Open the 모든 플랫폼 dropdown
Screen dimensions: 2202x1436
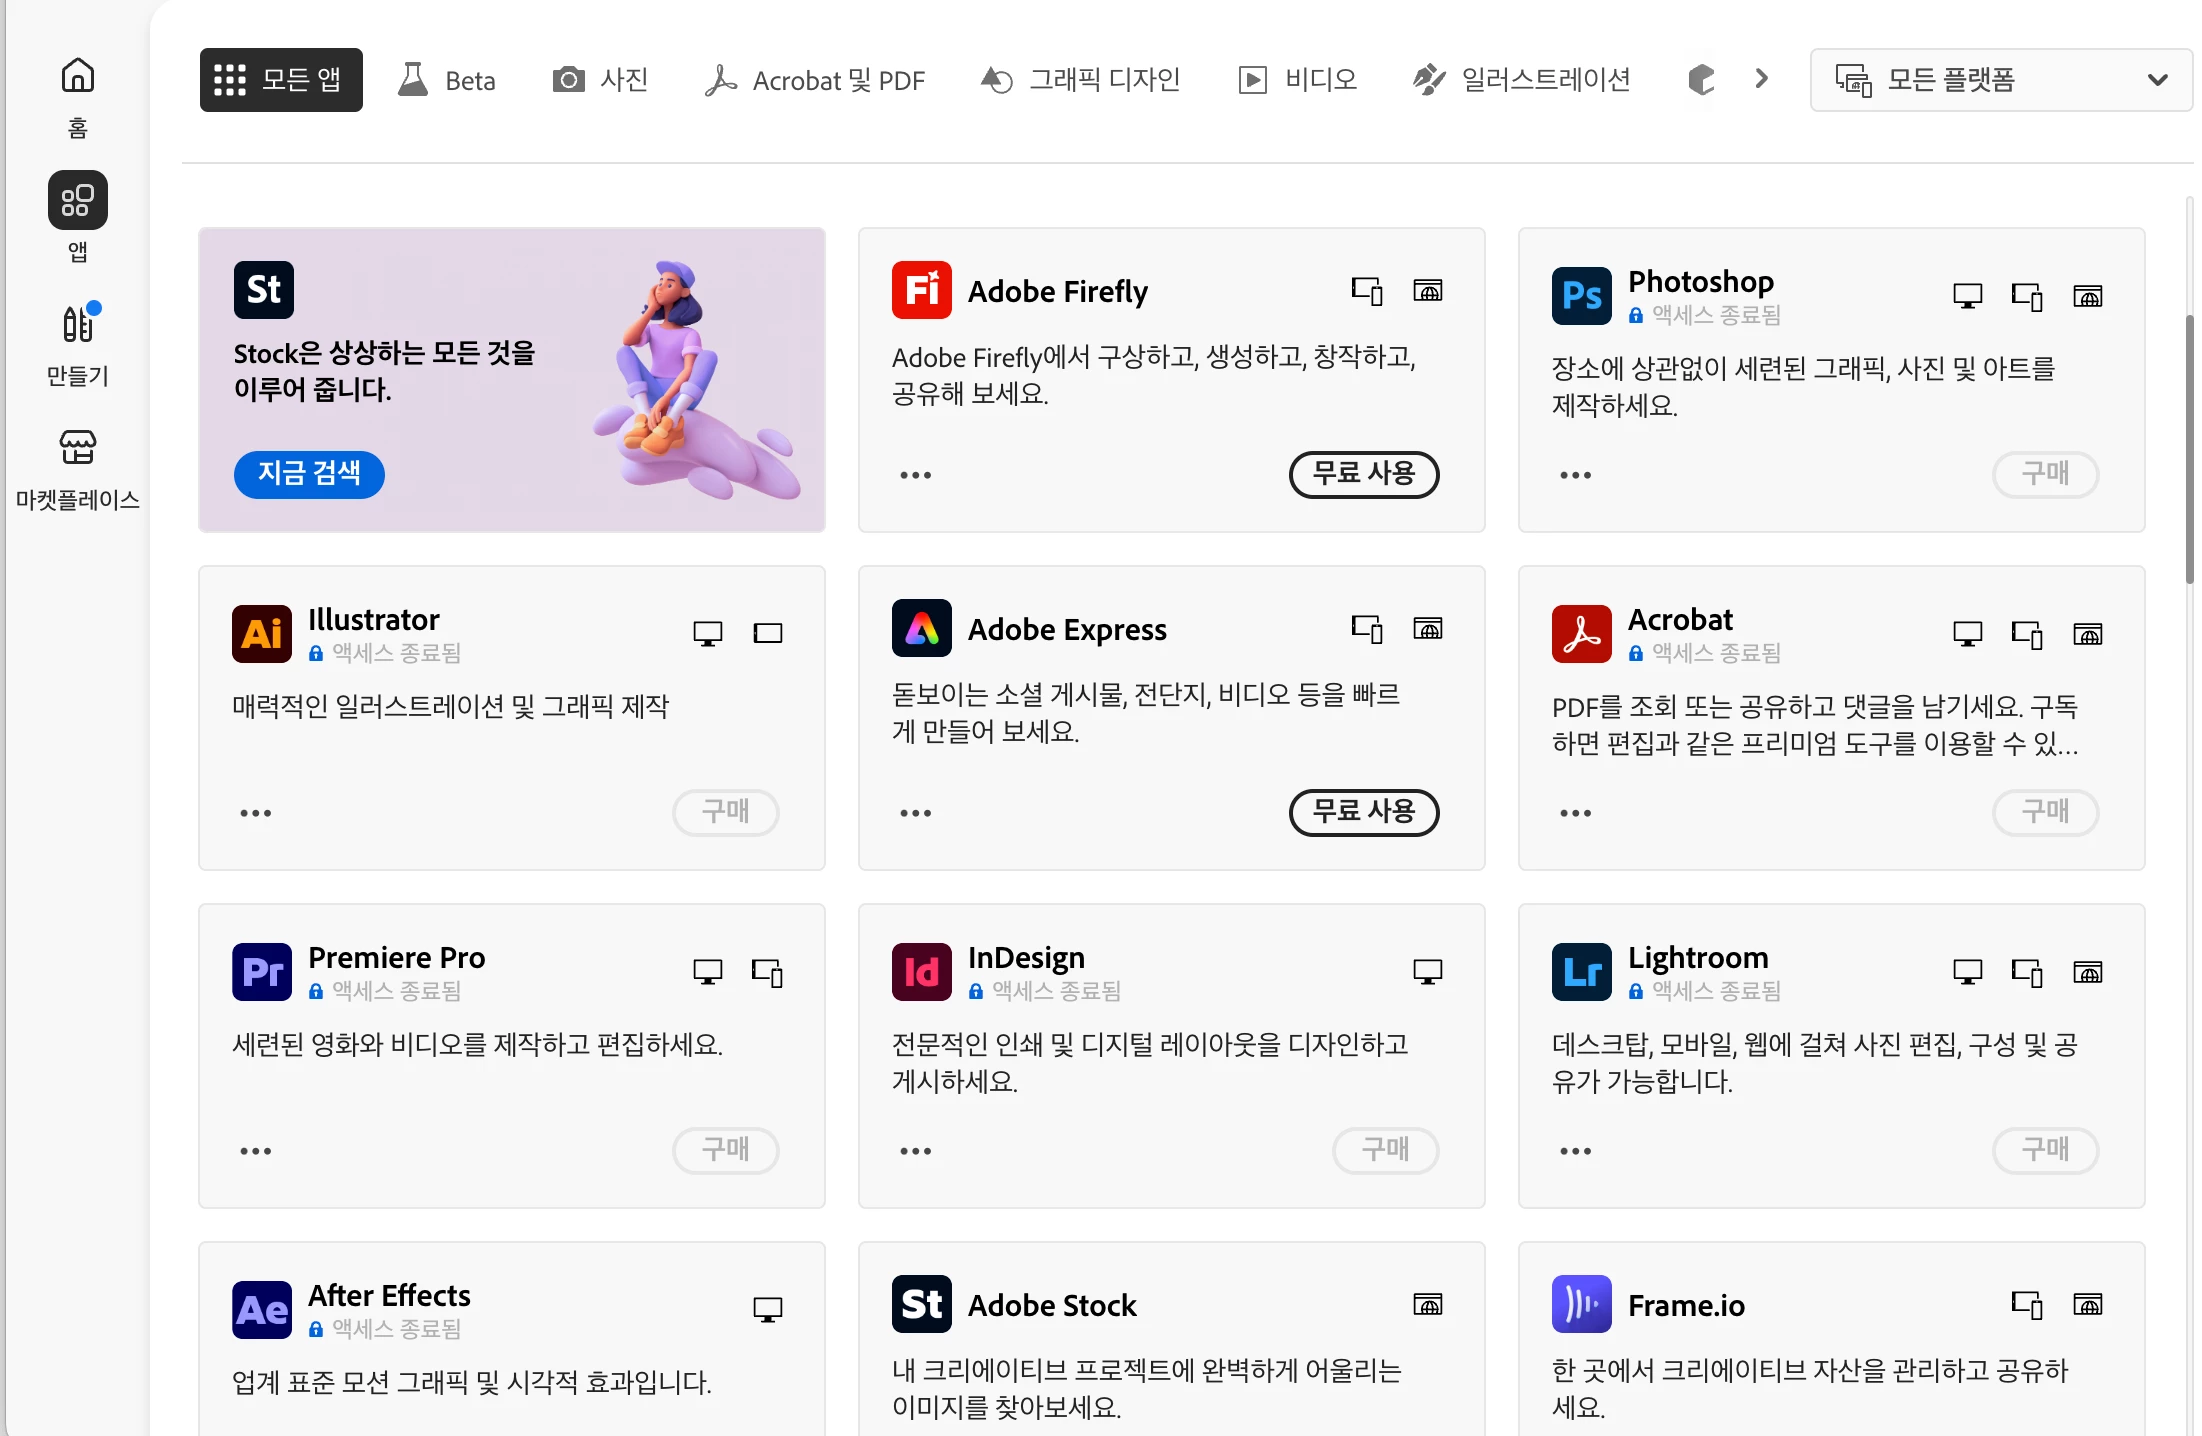pyautogui.click(x=2000, y=80)
